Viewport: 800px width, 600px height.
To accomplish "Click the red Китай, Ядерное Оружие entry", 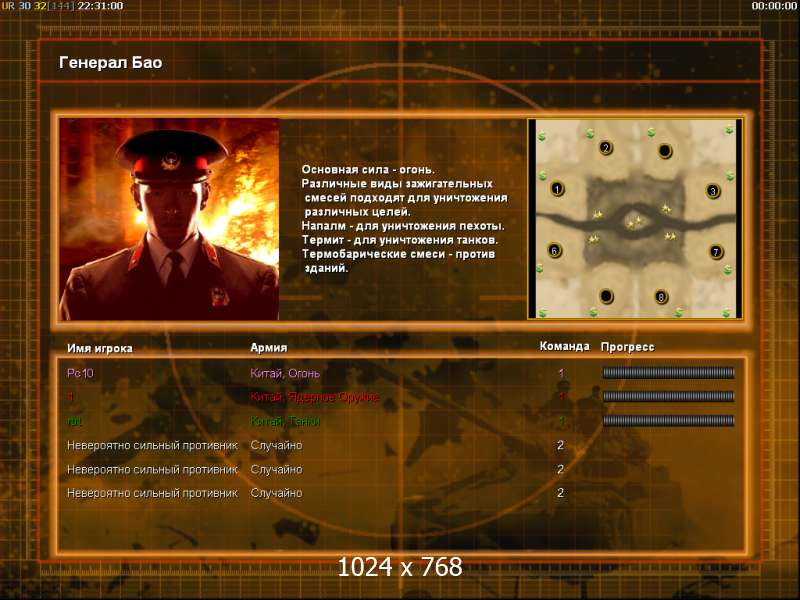I will click(315, 397).
